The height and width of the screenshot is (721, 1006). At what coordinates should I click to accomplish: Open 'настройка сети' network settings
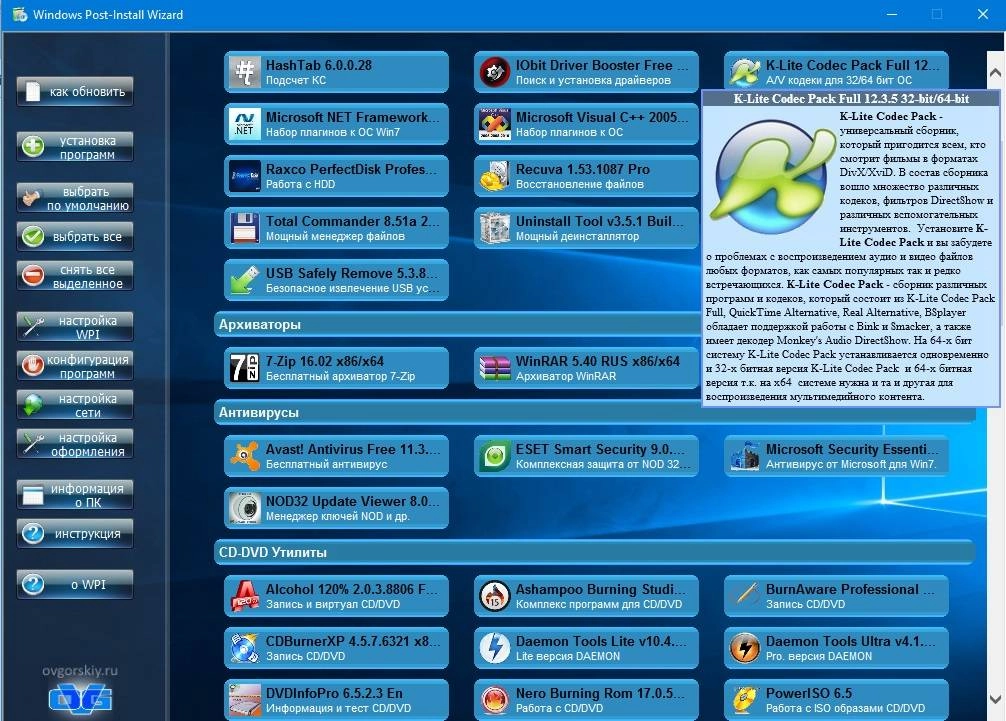pyautogui.click(x=75, y=405)
